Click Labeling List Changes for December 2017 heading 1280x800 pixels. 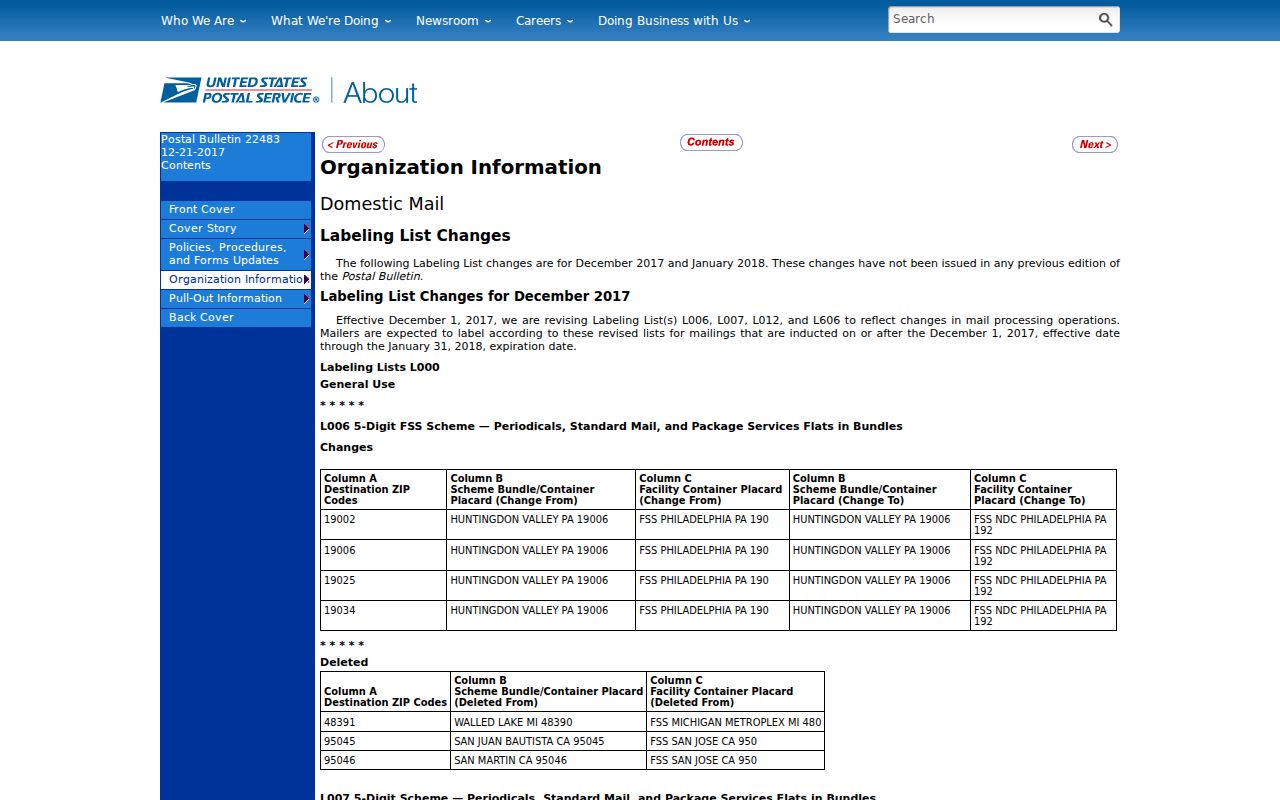click(x=475, y=296)
